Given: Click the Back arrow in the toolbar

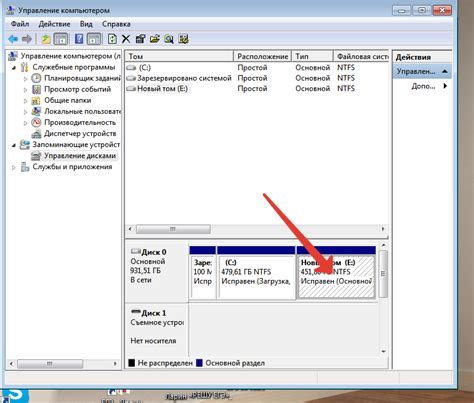Looking at the screenshot, I should tap(13, 39).
